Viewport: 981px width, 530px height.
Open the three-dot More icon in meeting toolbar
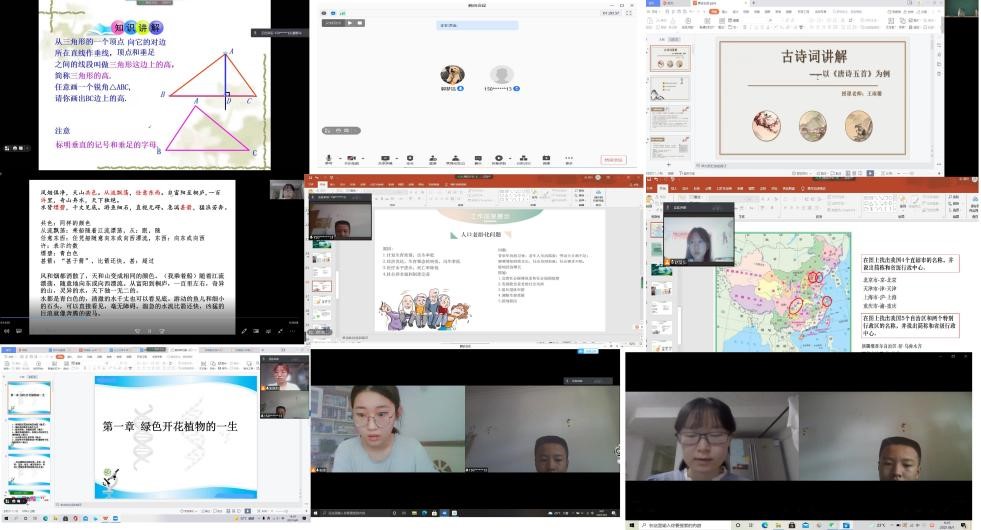click(569, 158)
